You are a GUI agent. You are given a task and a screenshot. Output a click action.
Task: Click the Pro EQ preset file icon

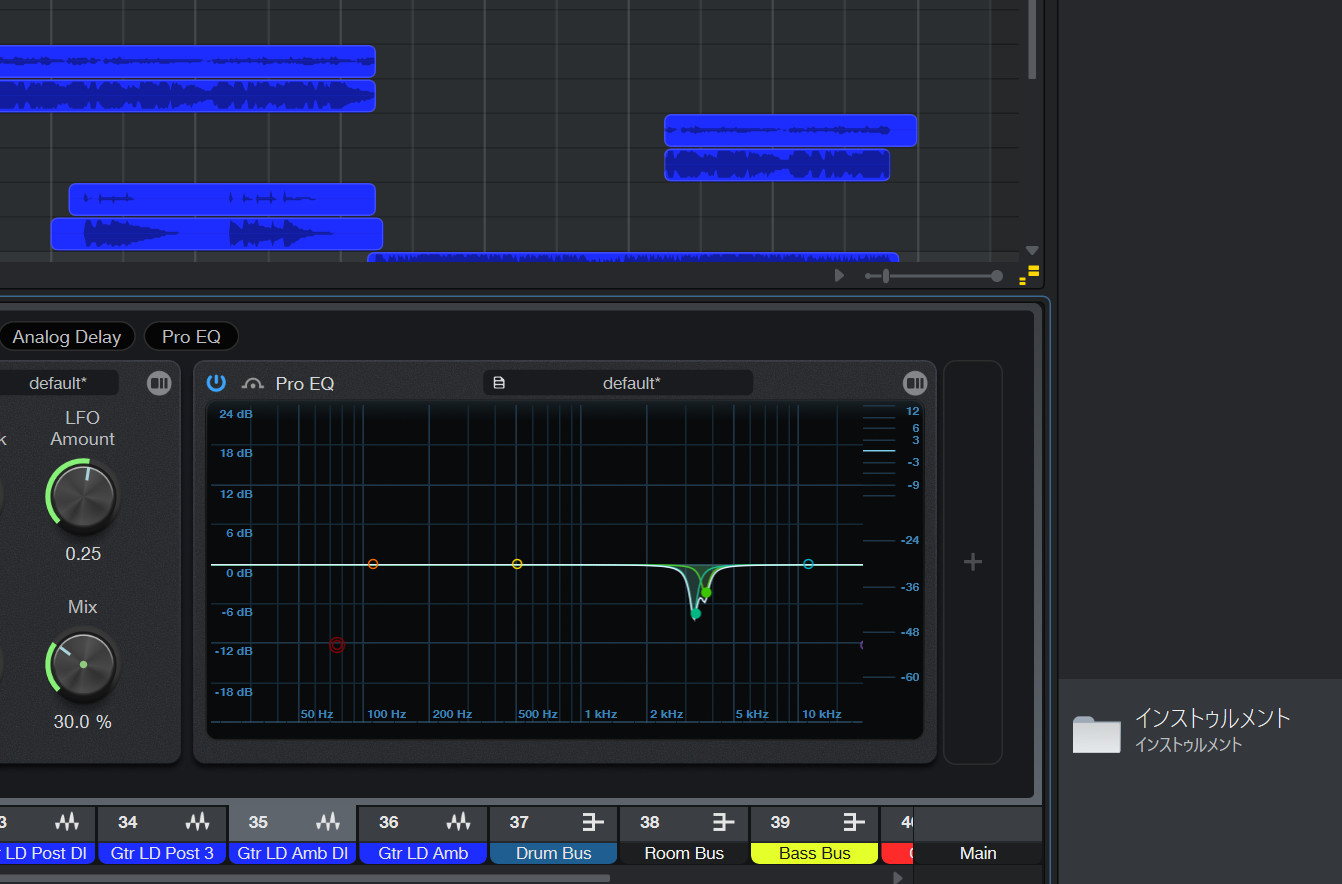(499, 383)
